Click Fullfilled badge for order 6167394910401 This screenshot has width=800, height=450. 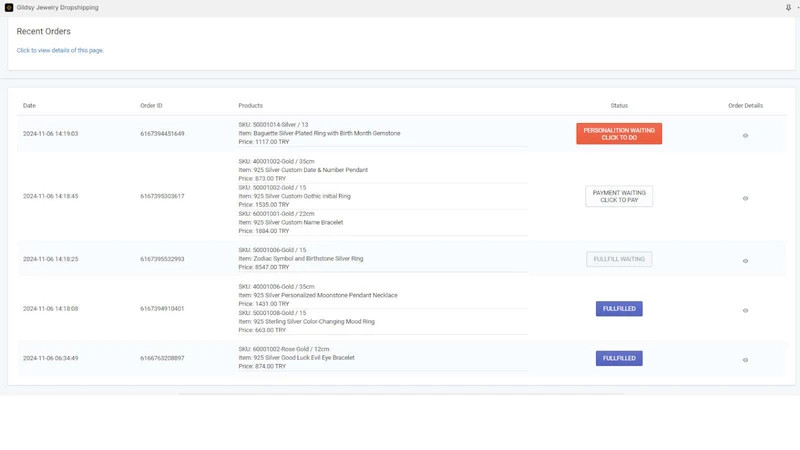[619, 309]
